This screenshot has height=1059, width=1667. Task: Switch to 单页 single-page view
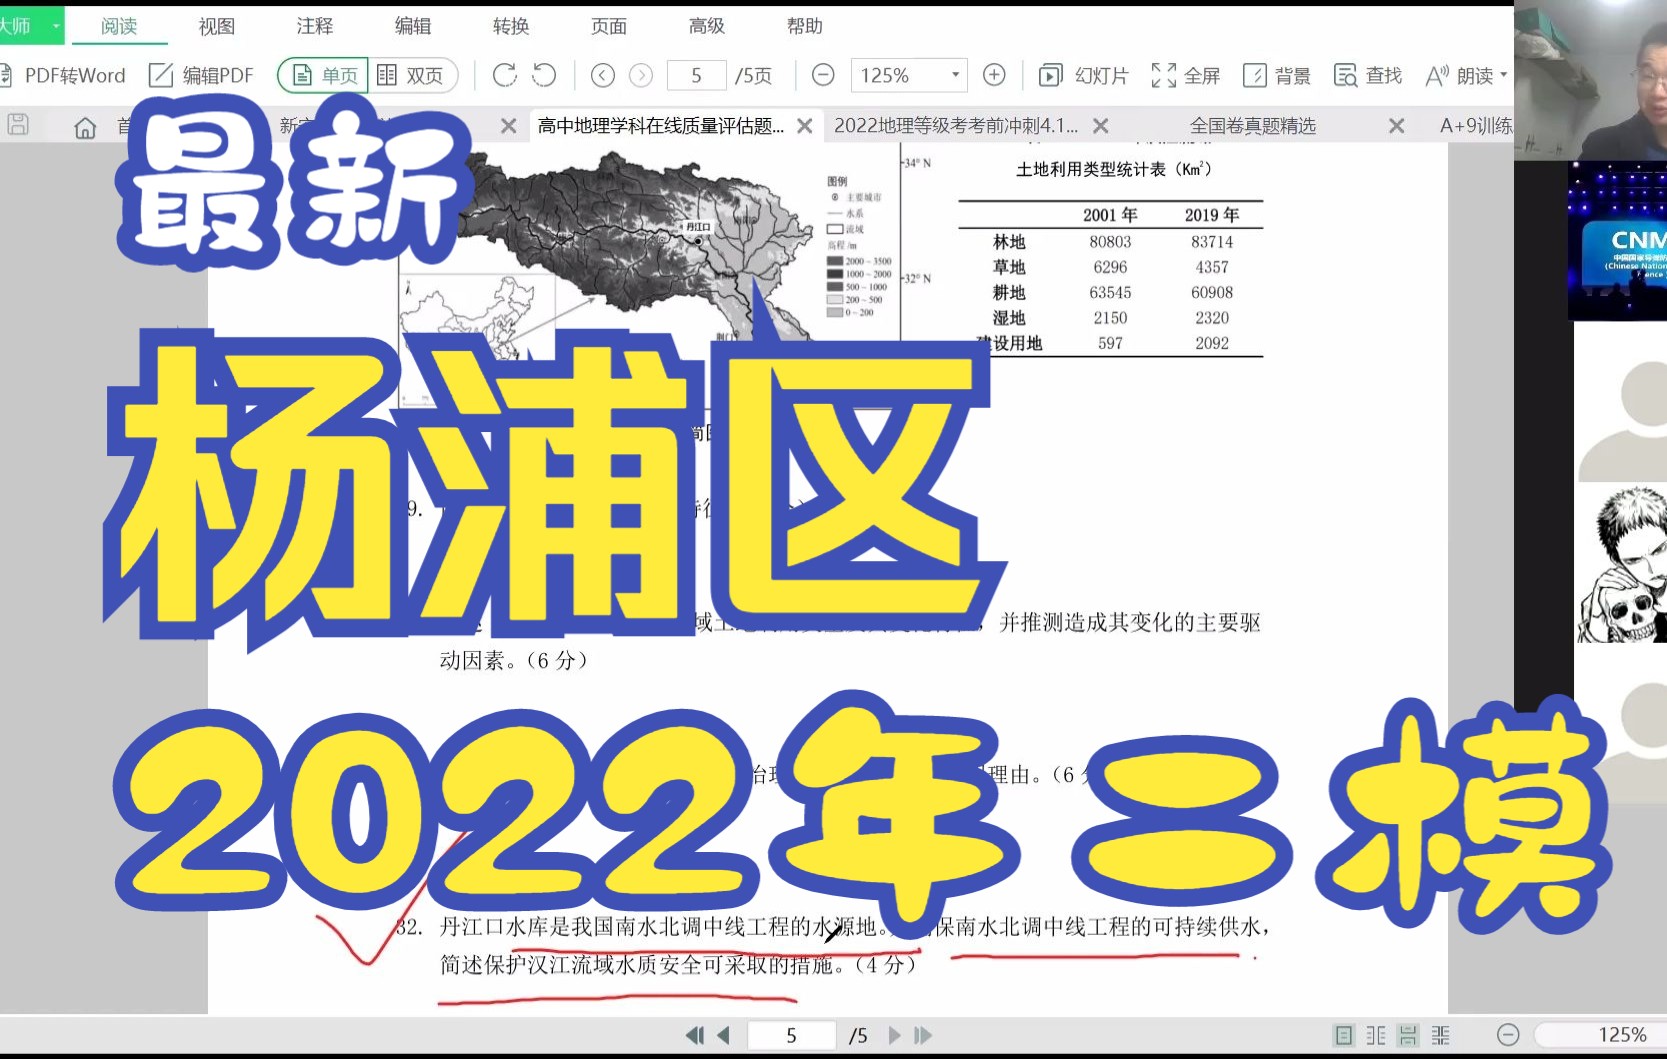pos(323,75)
